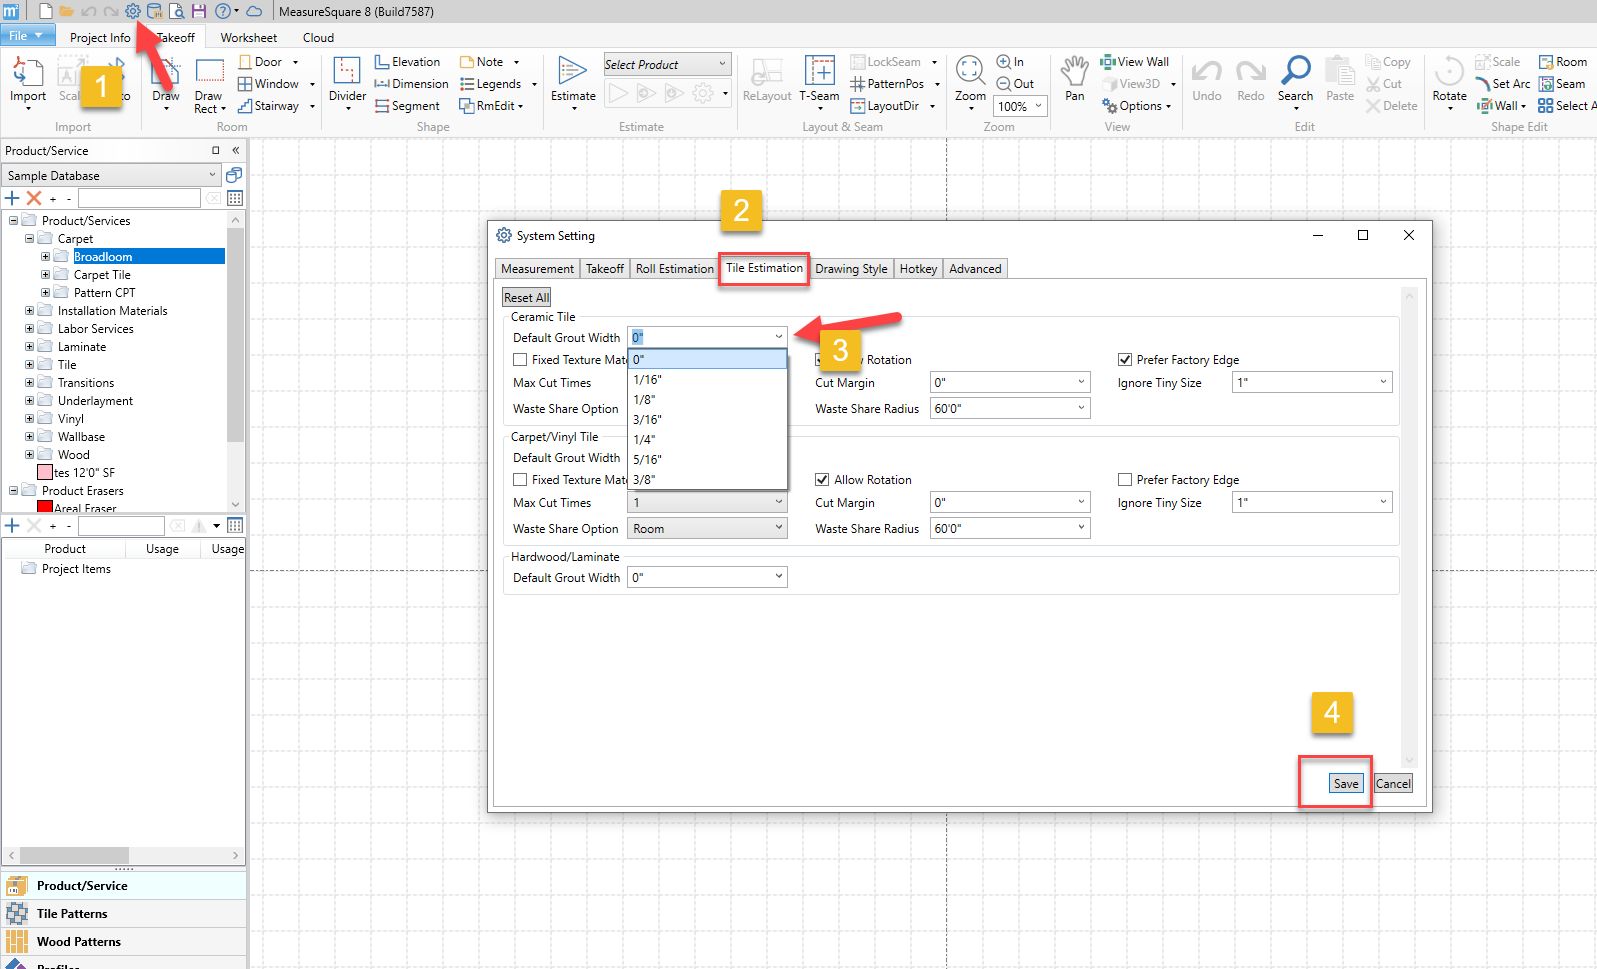This screenshot has height=969, width=1597.
Task: Add a Door to the room
Action: 268,62
